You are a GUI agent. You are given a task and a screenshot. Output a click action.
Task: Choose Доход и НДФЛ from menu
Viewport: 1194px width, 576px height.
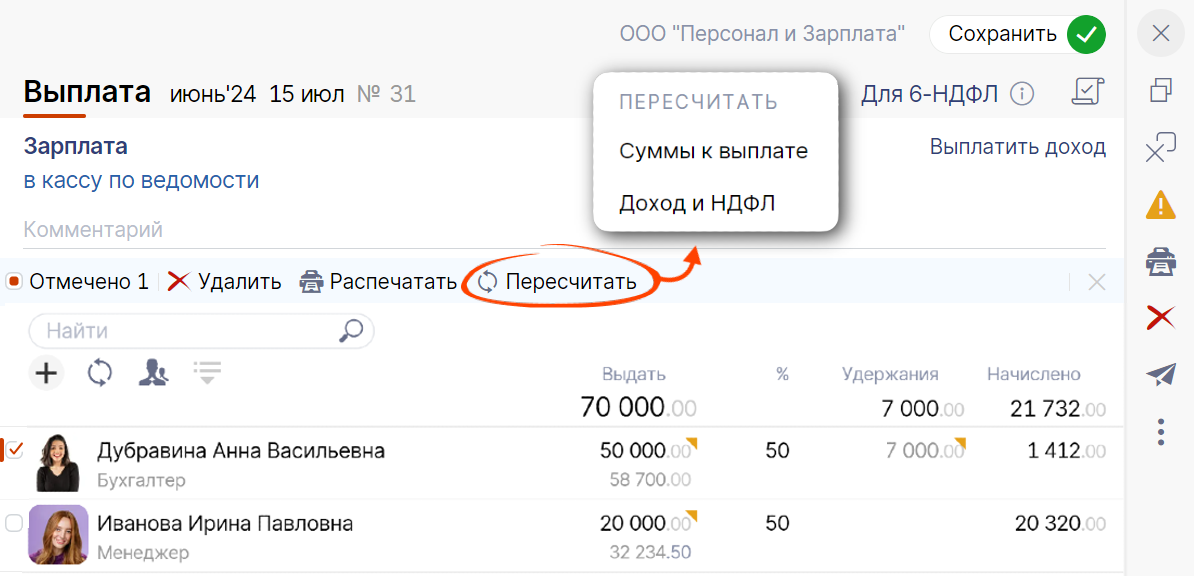(697, 204)
